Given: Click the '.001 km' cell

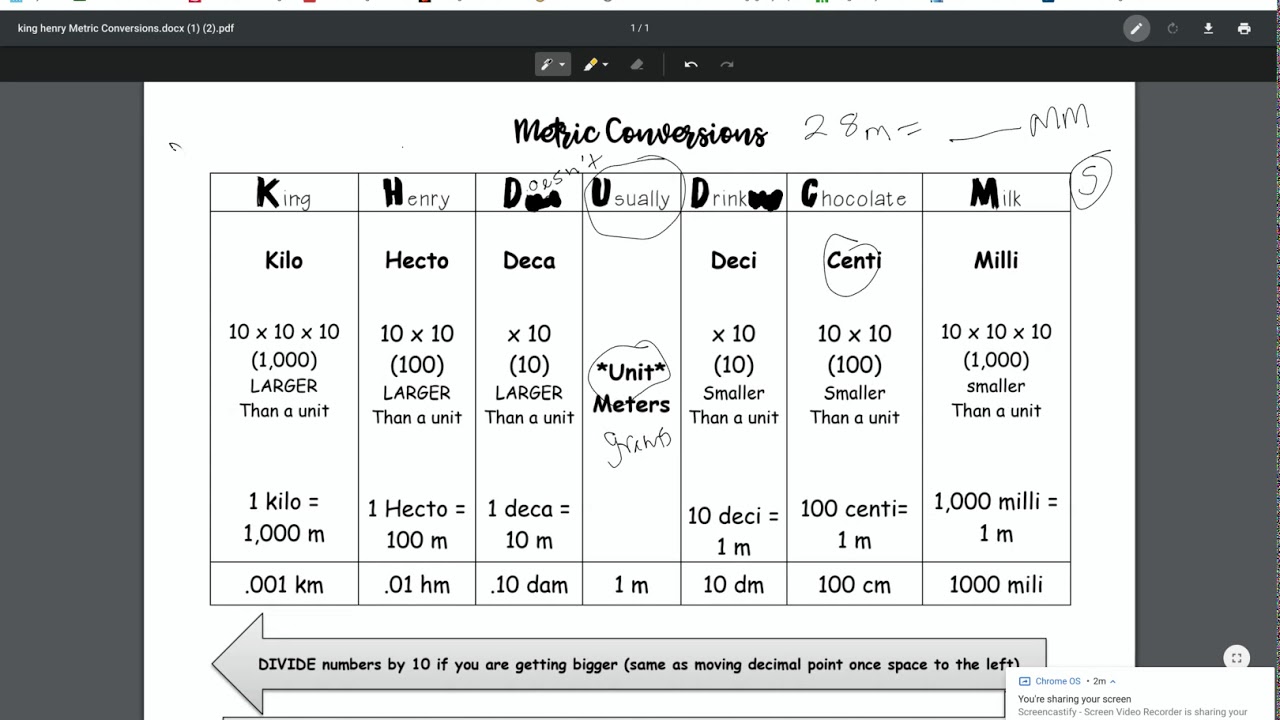Looking at the screenshot, I should (x=284, y=584).
